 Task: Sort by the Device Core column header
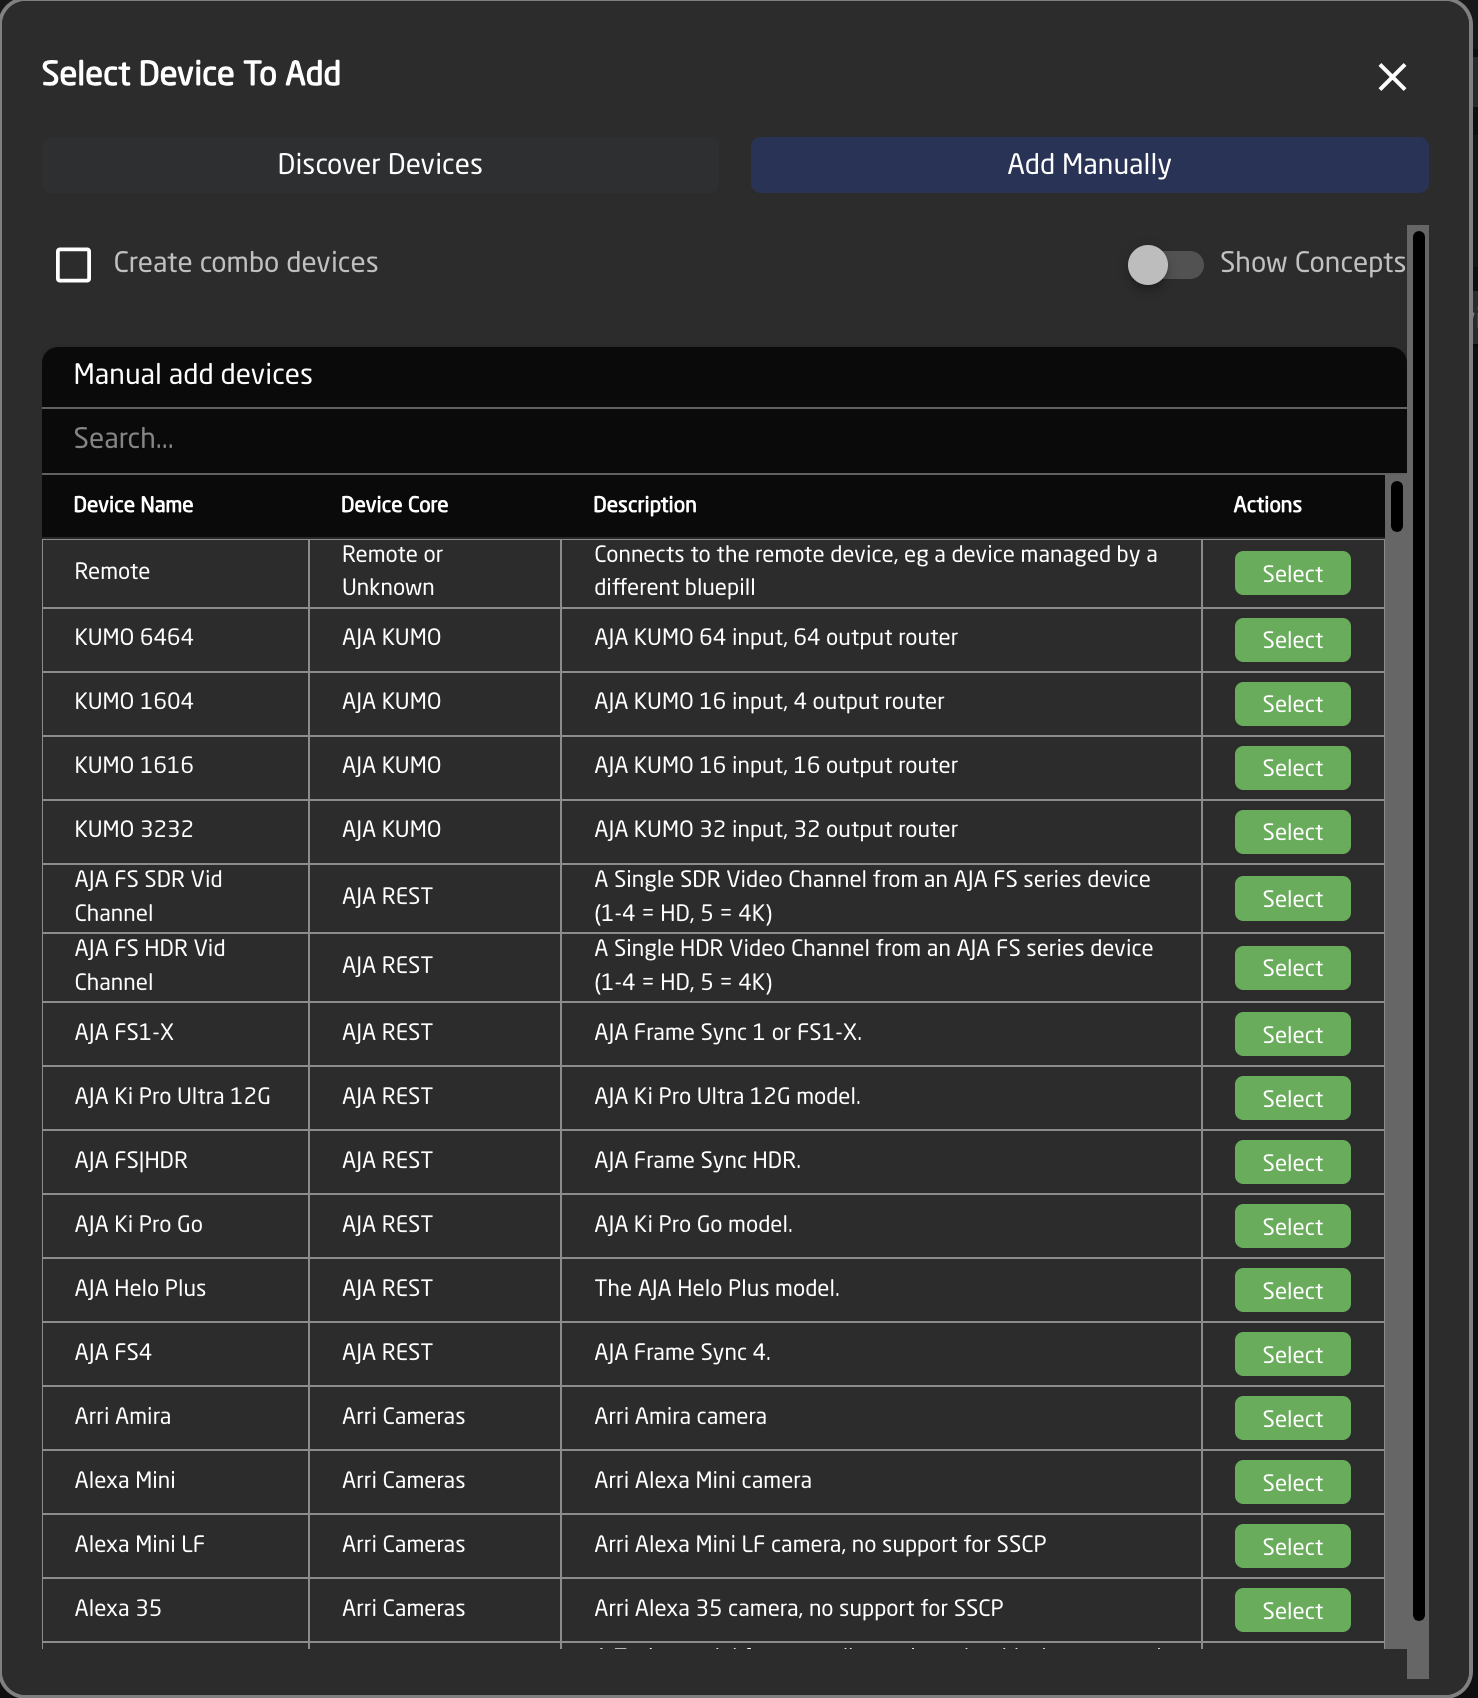pos(394,505)
